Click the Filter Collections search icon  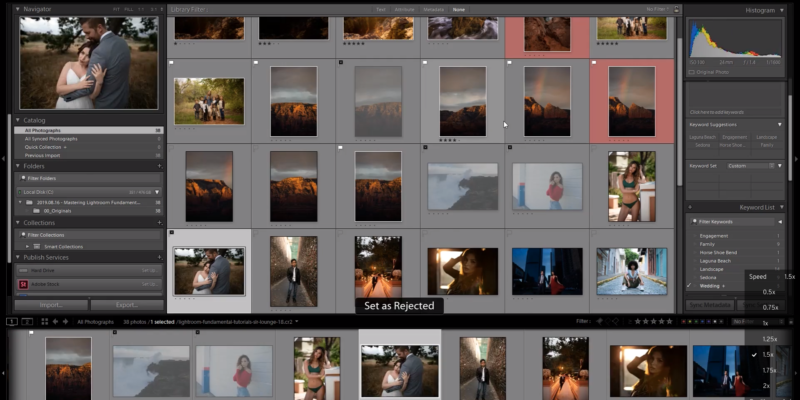click(x=23, y=235)
